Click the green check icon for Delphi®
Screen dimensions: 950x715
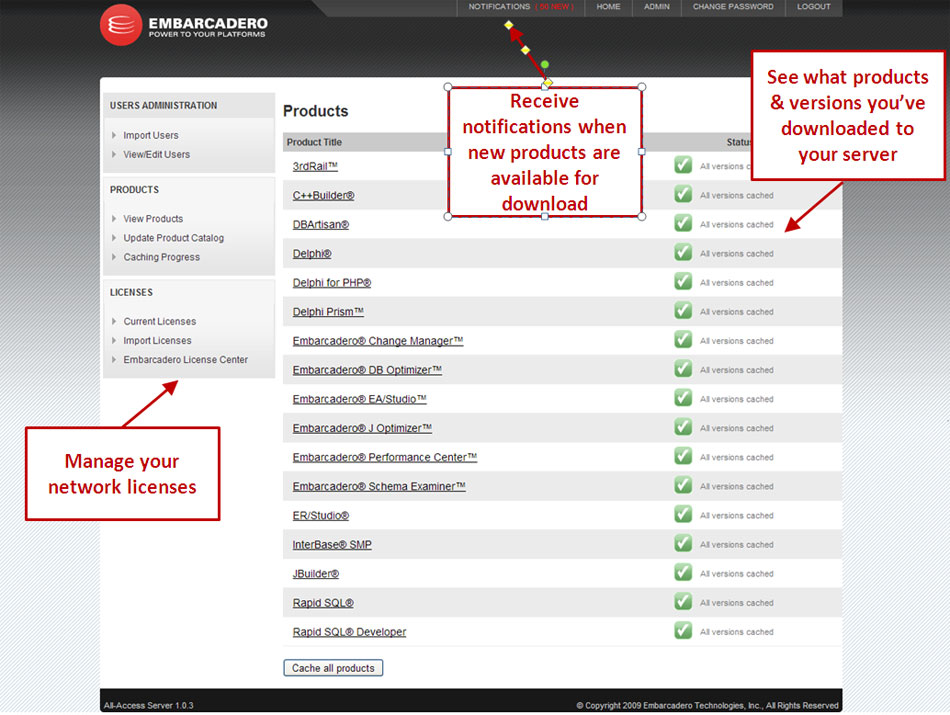(x=683, y=252)
